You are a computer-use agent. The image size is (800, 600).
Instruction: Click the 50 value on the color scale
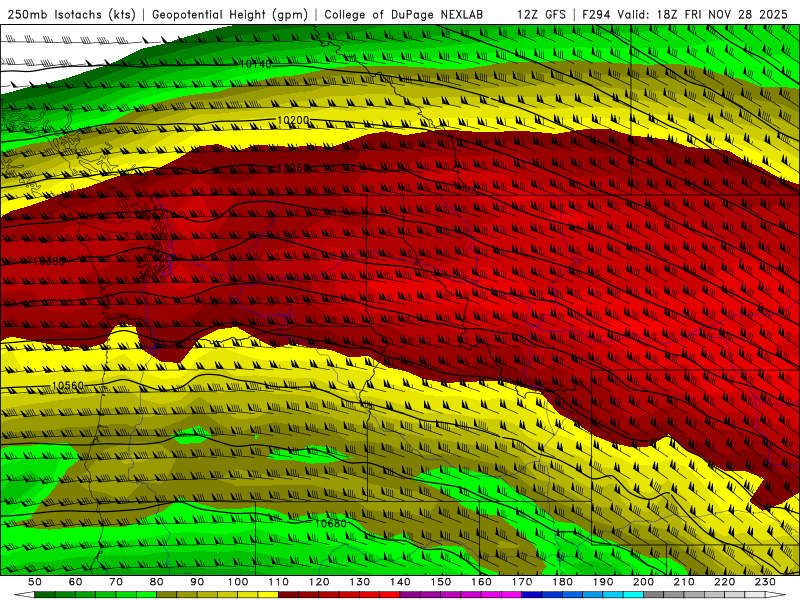[x=34, y=582]
